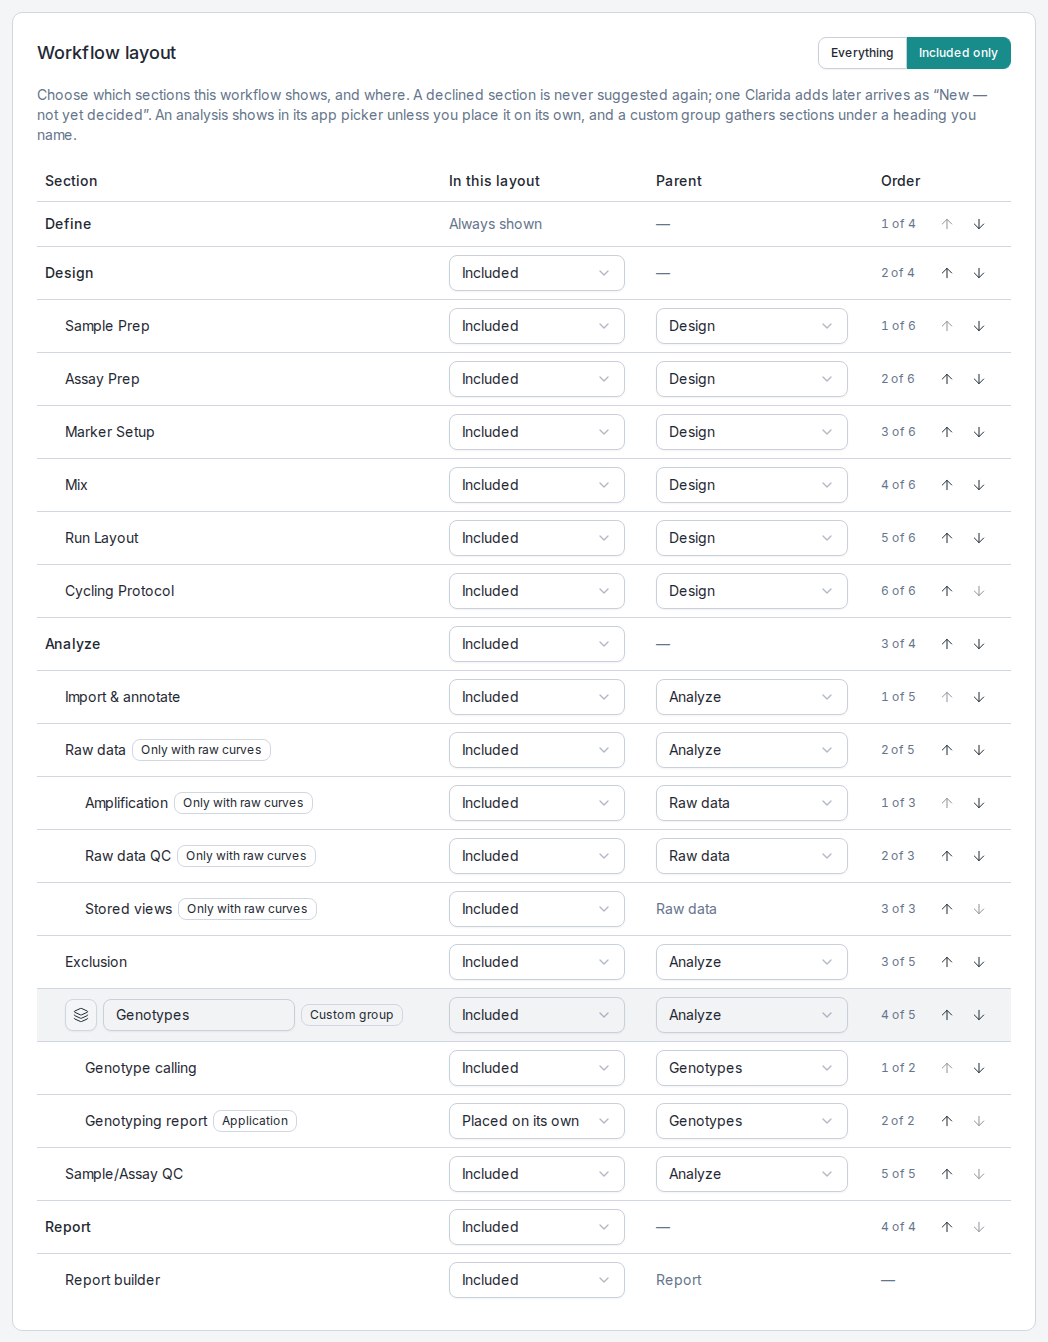Move Genotypes group up one position
1048x1342 pixels.
click(947, 1015)
